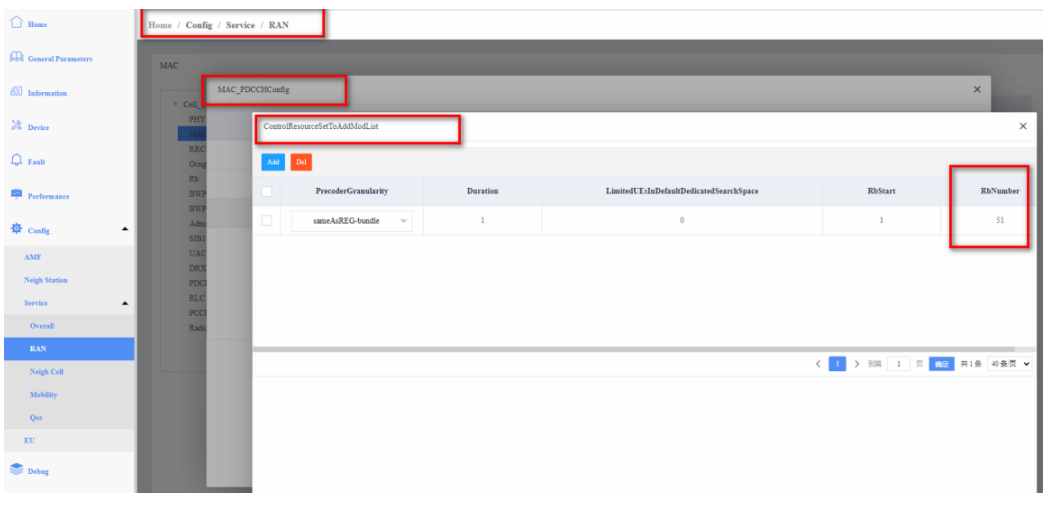1051x511 pixels.
Task: Click the Information sidebar icon
Action: pos(16,92)
